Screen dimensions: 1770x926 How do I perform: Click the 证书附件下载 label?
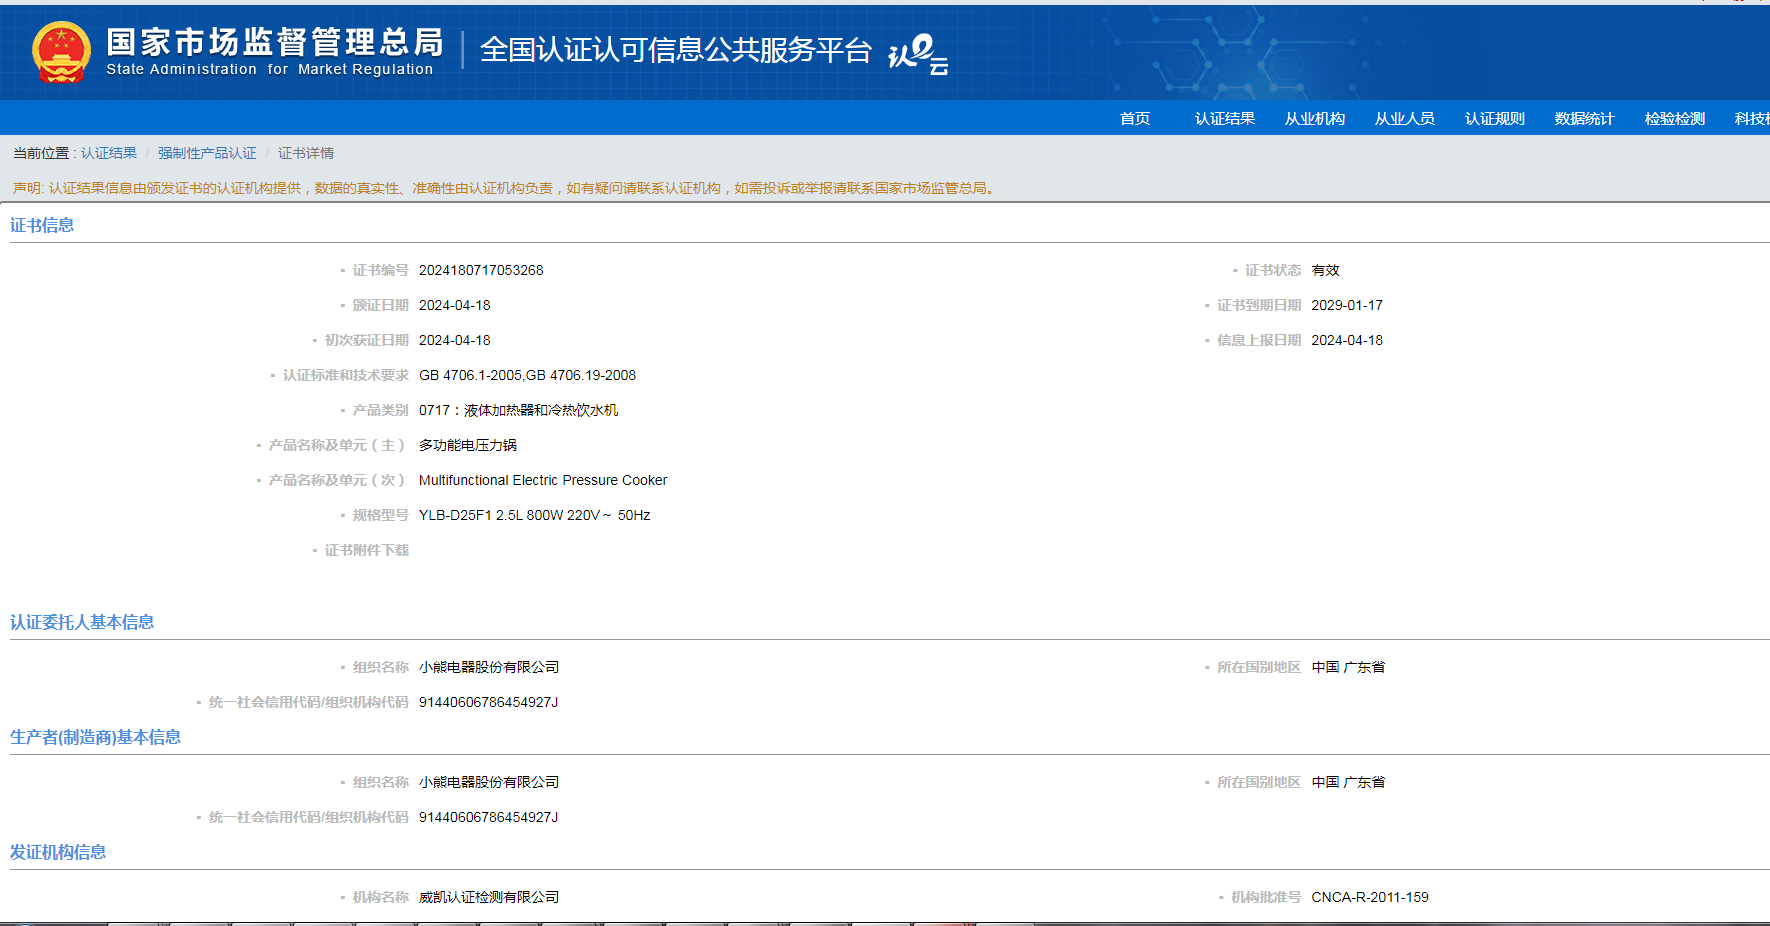pos(367,550)
